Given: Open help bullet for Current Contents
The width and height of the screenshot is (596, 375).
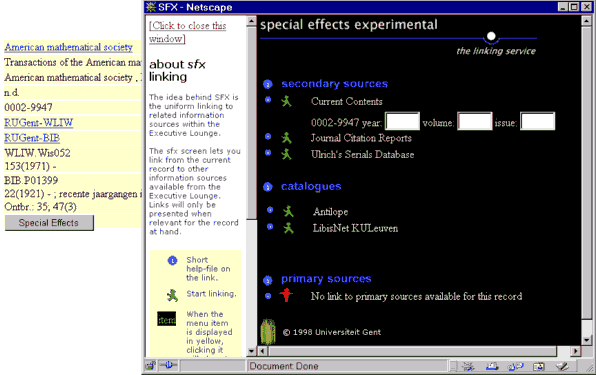Looking at the screenshot, I should [x=268, y=100].
